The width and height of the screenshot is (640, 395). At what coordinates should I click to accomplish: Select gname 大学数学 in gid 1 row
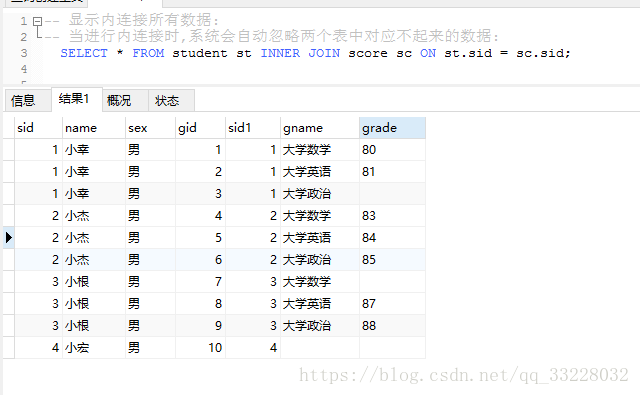click(320, 150)
